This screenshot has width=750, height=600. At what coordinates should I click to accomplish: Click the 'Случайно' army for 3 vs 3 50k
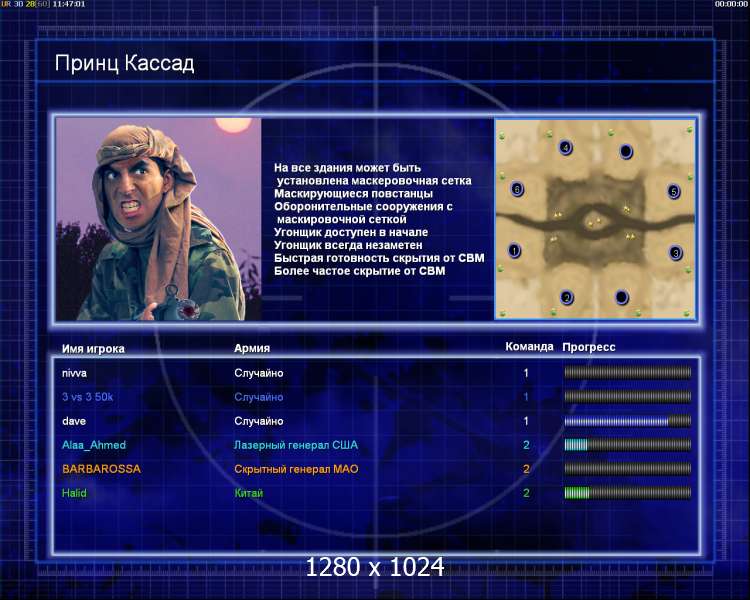[259, 397]
